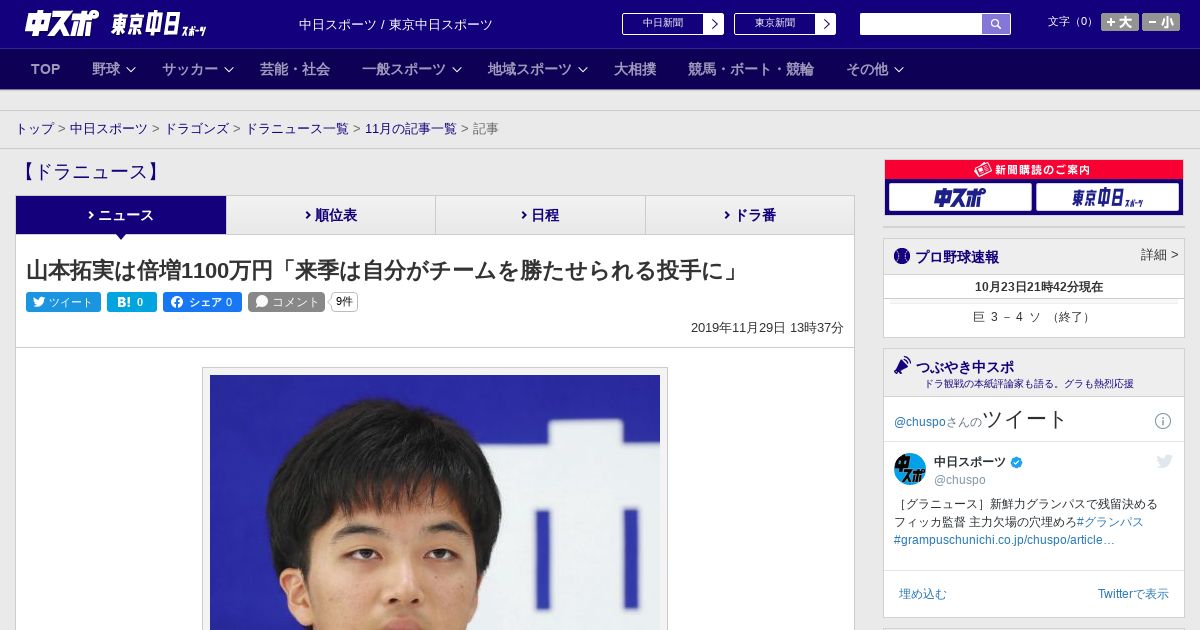1200x630 pixels.
Task: Click 11月の記事一覧 breadcrumb link
Action: point(411,129)
